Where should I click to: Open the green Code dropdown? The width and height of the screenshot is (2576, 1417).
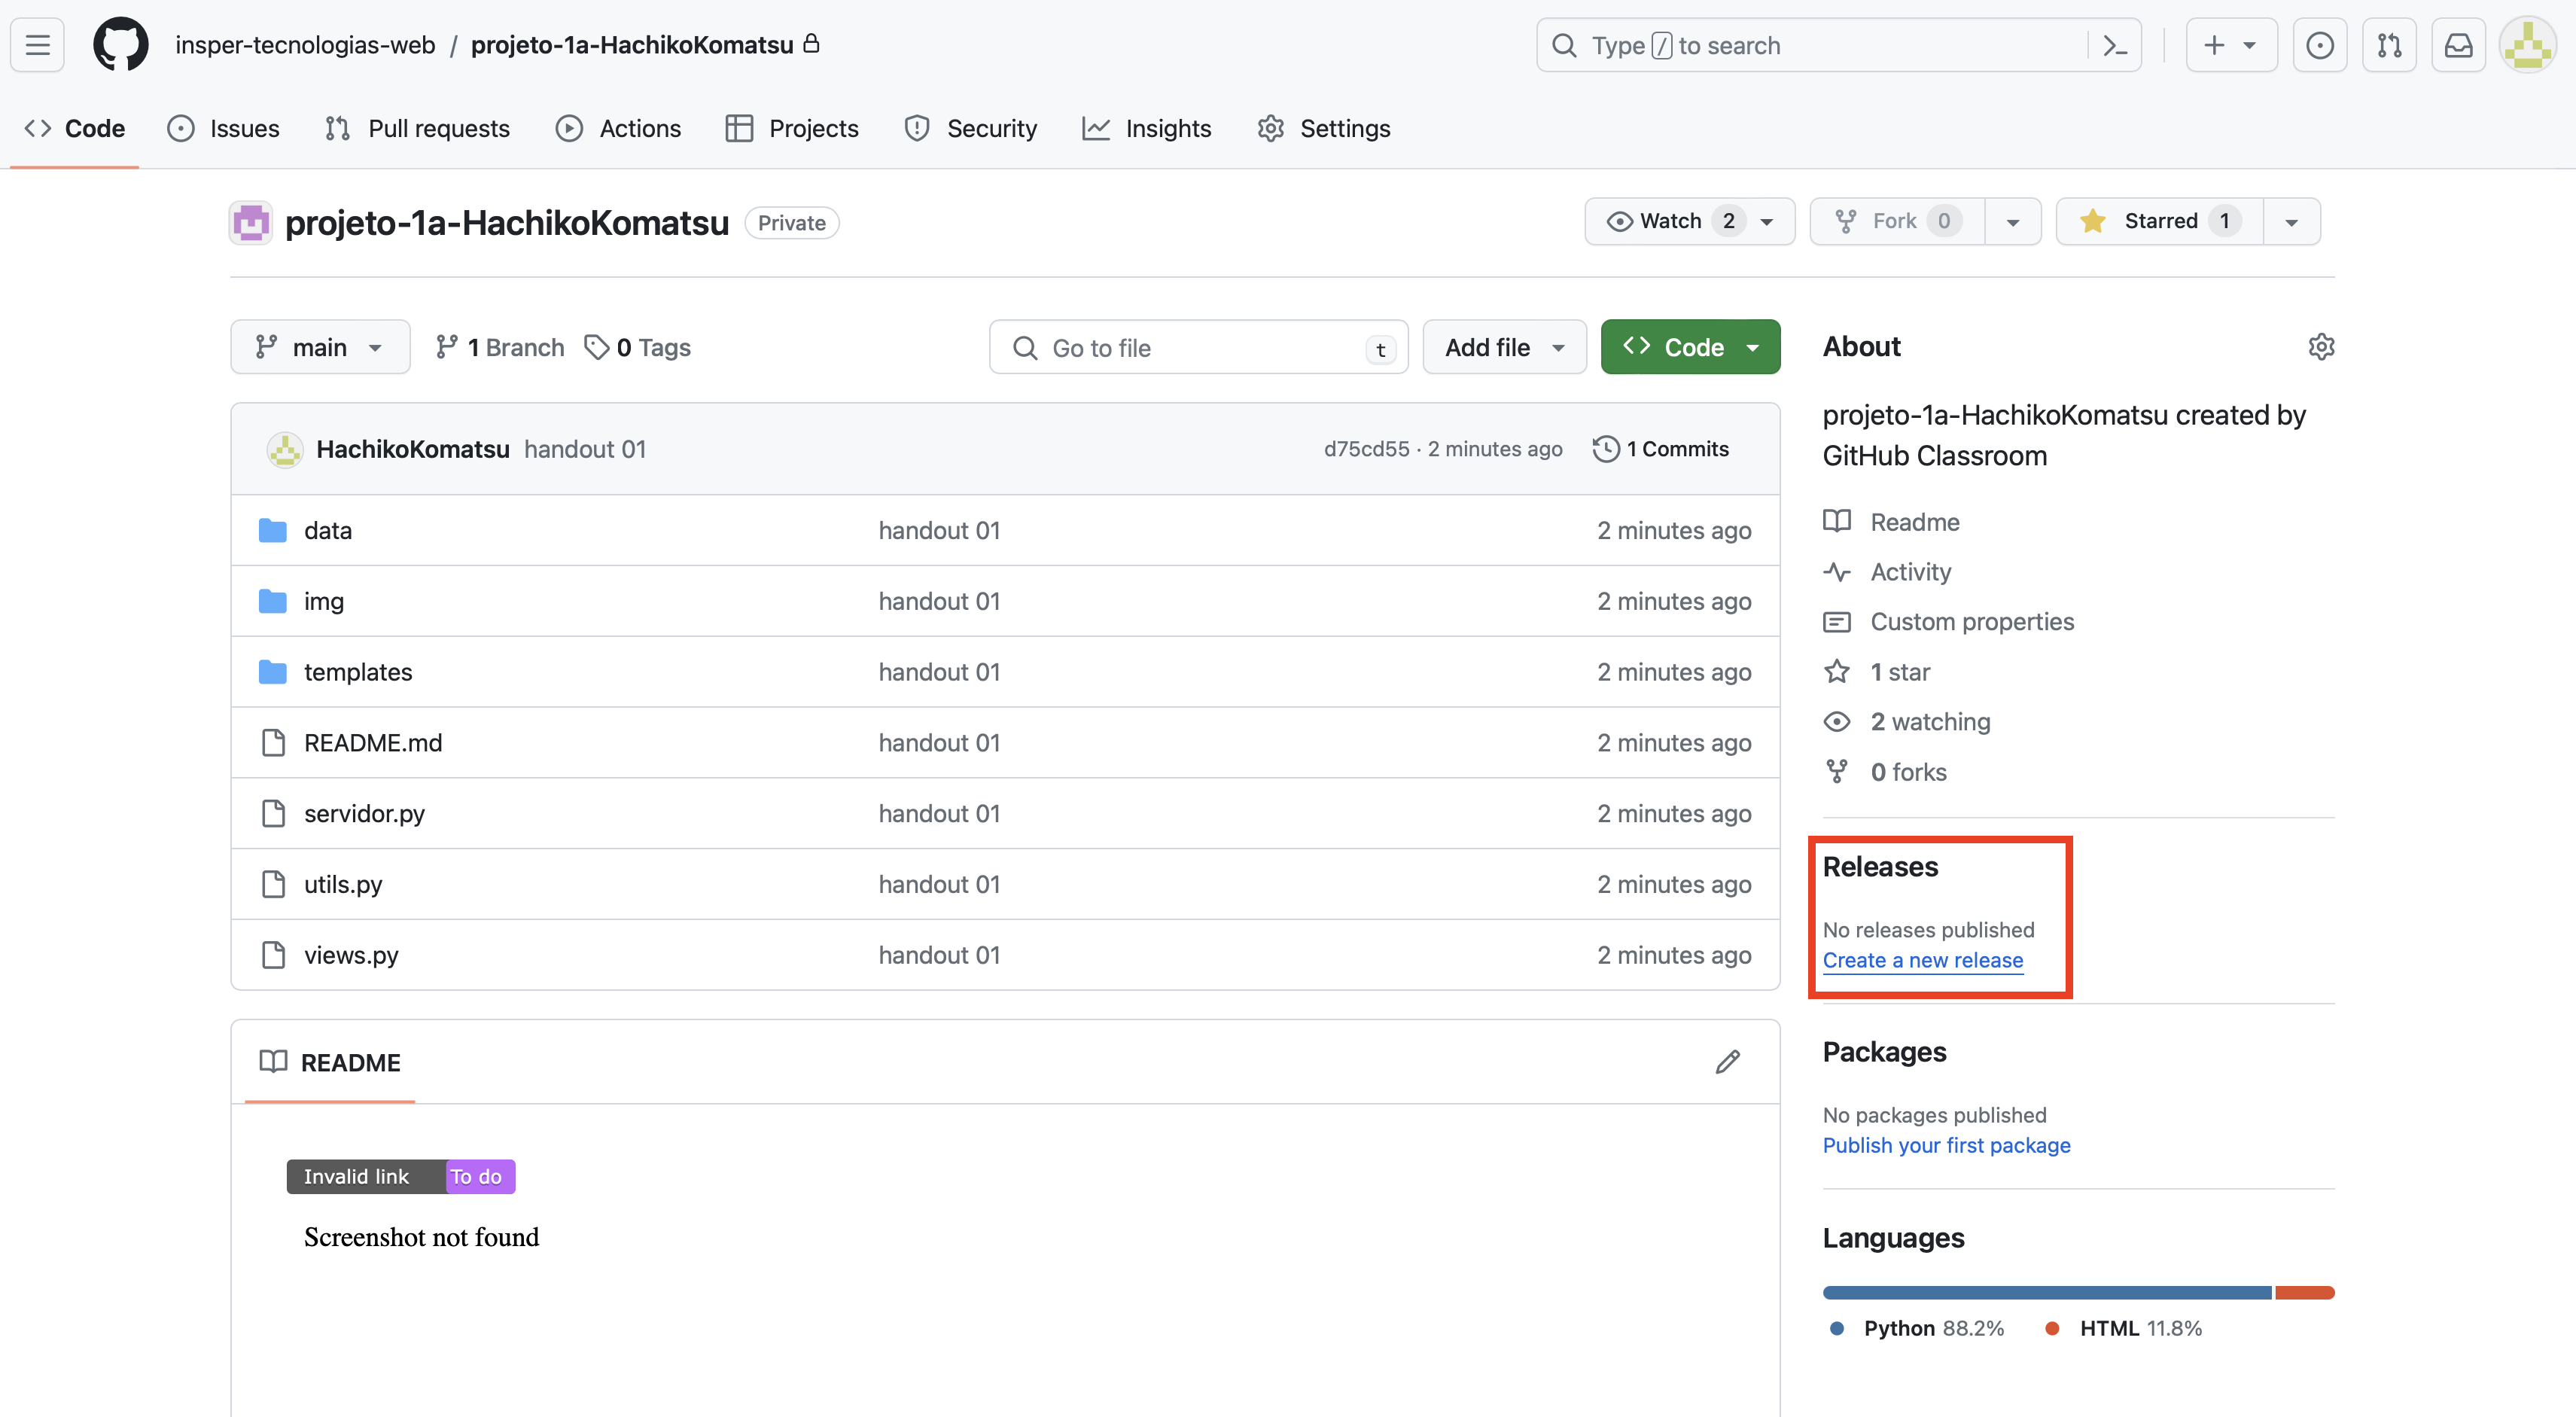click(x=1689, y=347)
